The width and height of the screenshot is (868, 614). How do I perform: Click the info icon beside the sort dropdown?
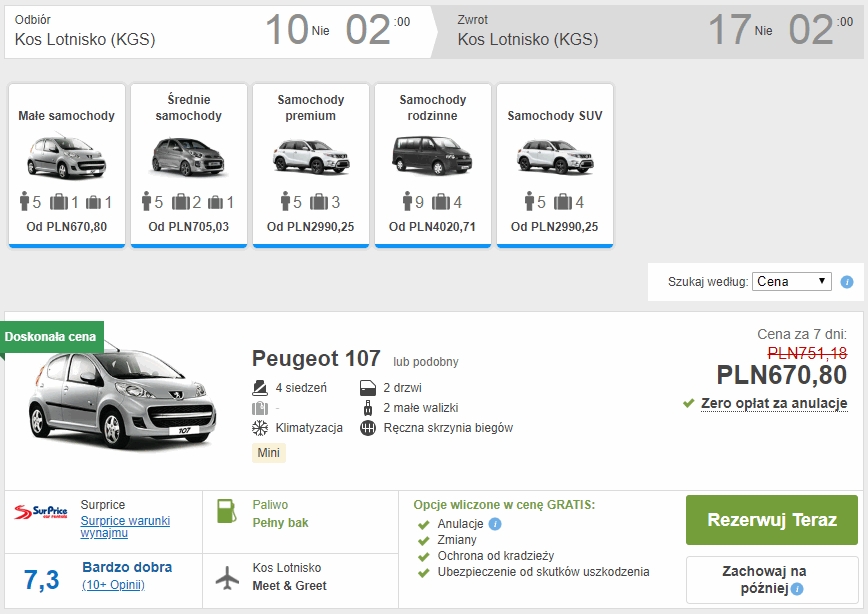pyautogui.click(x=847, y=282)
